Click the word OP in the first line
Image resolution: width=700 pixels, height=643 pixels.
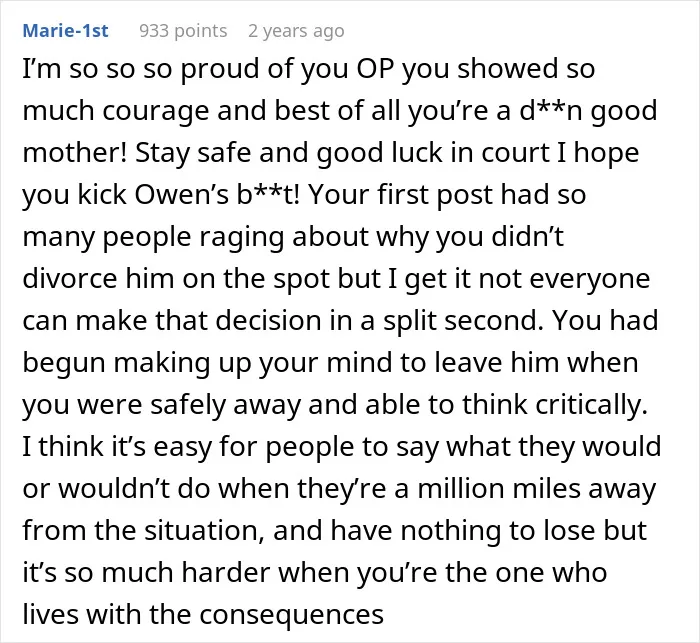(x=375, y=69)
